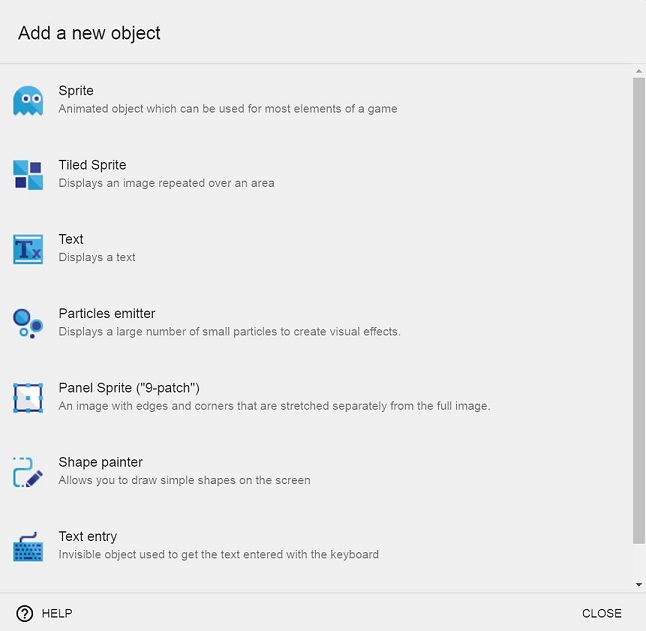Click the Panel Sprite 9-patch icon

[x=28, y=397]
